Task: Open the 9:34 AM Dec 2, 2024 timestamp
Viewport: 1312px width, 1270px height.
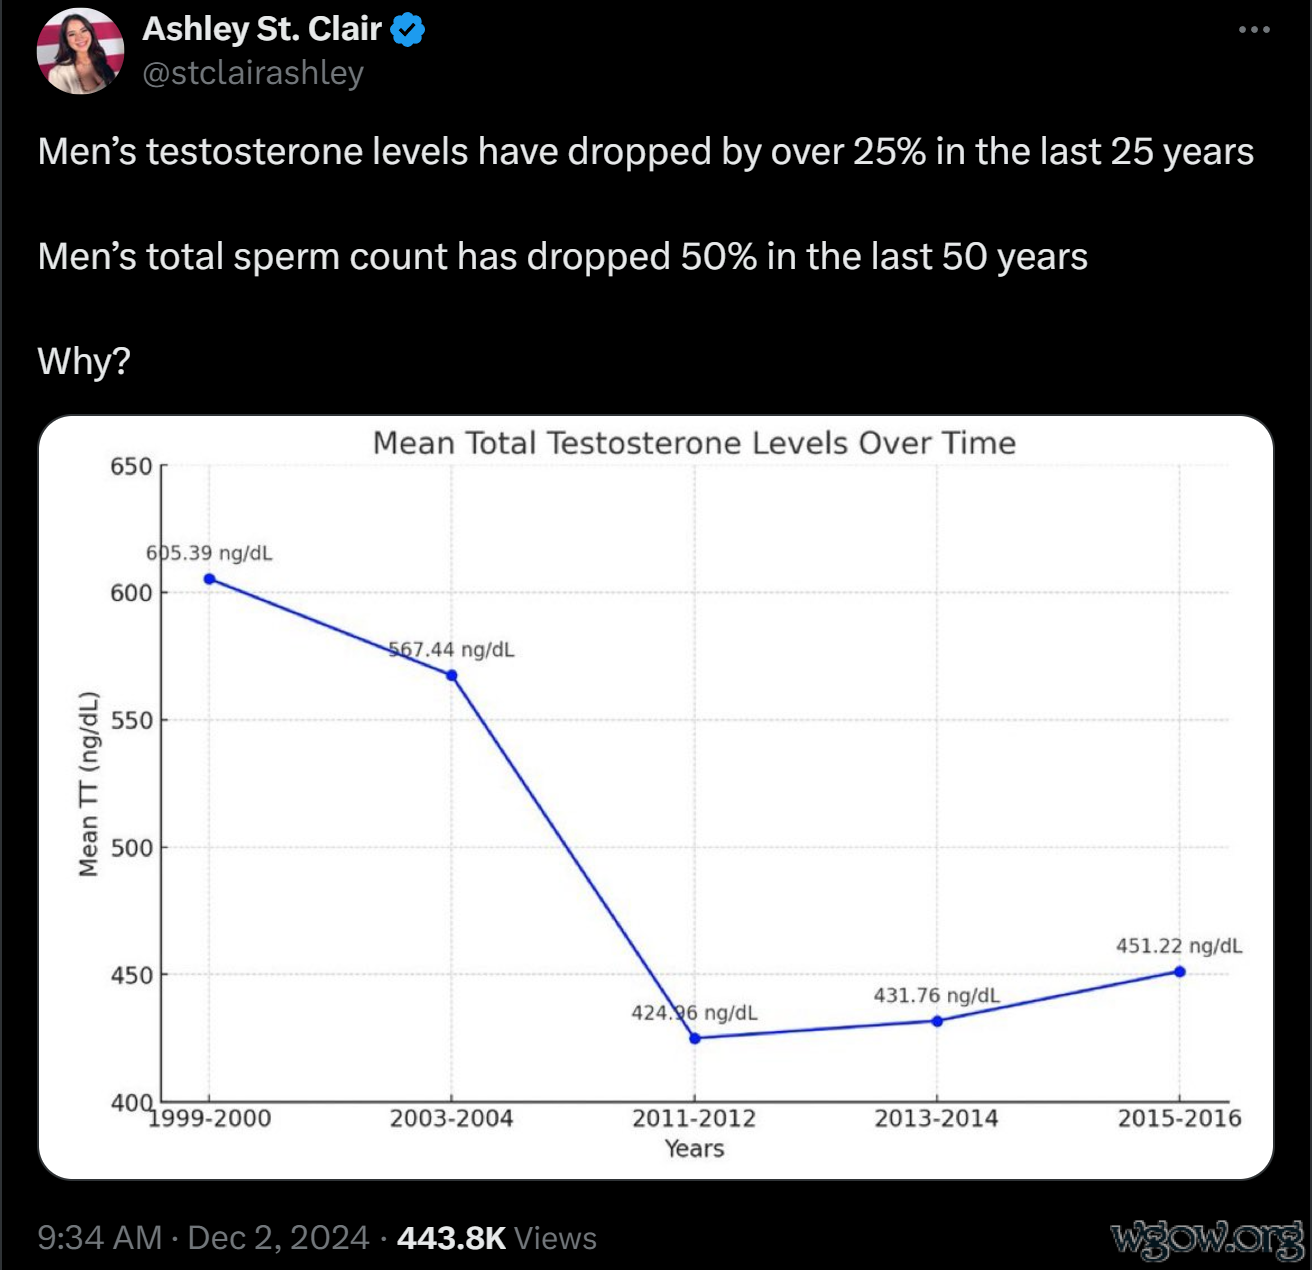Action: coord(203,1238)
